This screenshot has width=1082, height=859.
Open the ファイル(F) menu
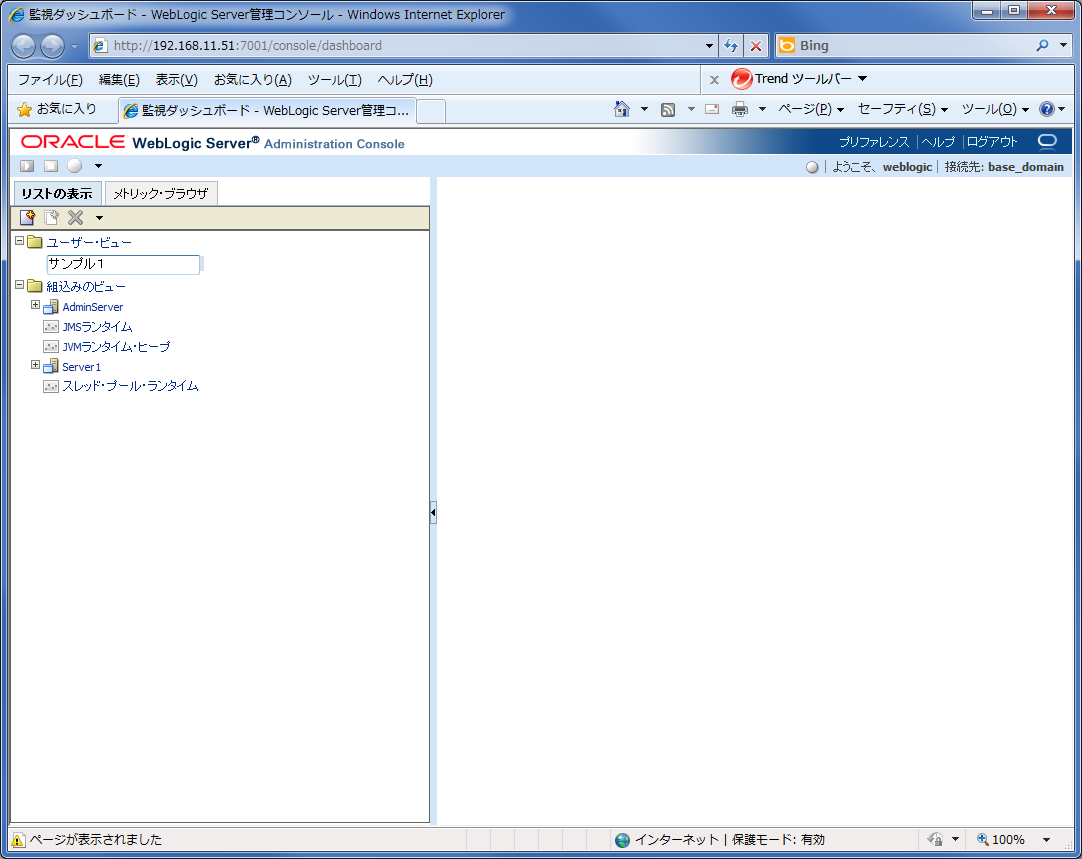[50, 80]
